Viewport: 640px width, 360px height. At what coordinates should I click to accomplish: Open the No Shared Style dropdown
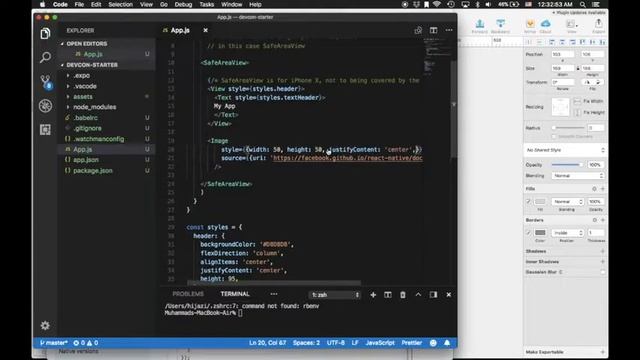click(x=565, y=150)
